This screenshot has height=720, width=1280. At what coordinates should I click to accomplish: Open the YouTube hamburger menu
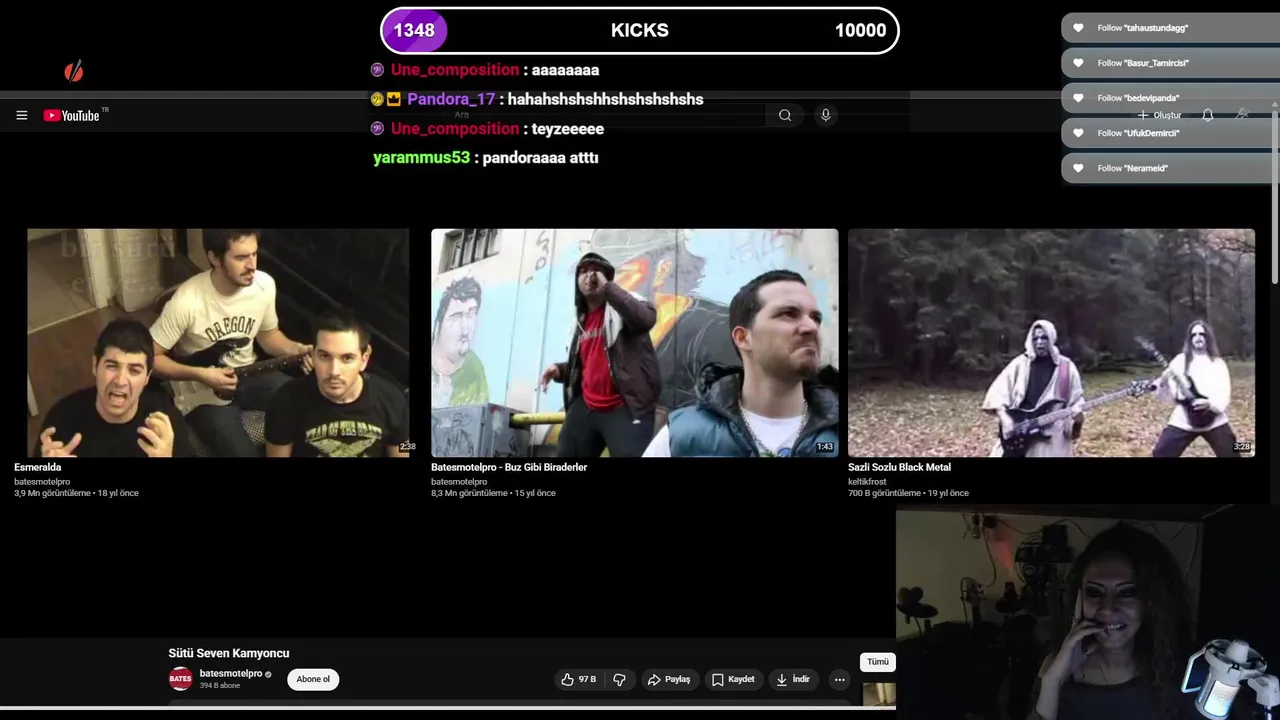(x=21, y=115)
